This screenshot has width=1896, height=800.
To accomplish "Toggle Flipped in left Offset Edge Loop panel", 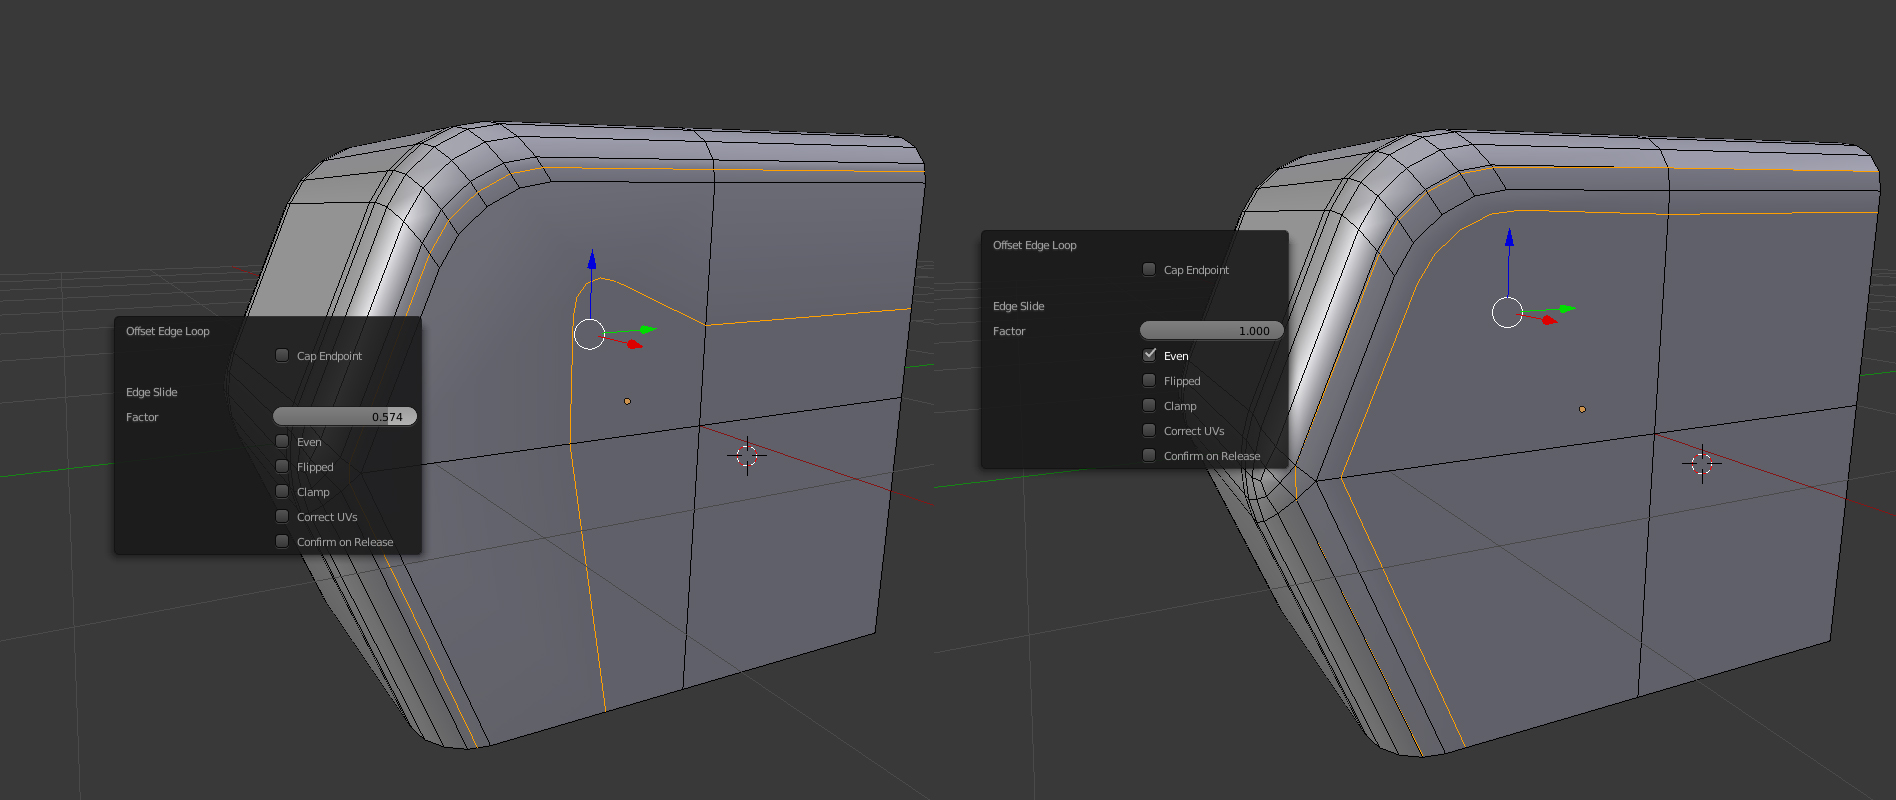I will click(x=282, y=466).
